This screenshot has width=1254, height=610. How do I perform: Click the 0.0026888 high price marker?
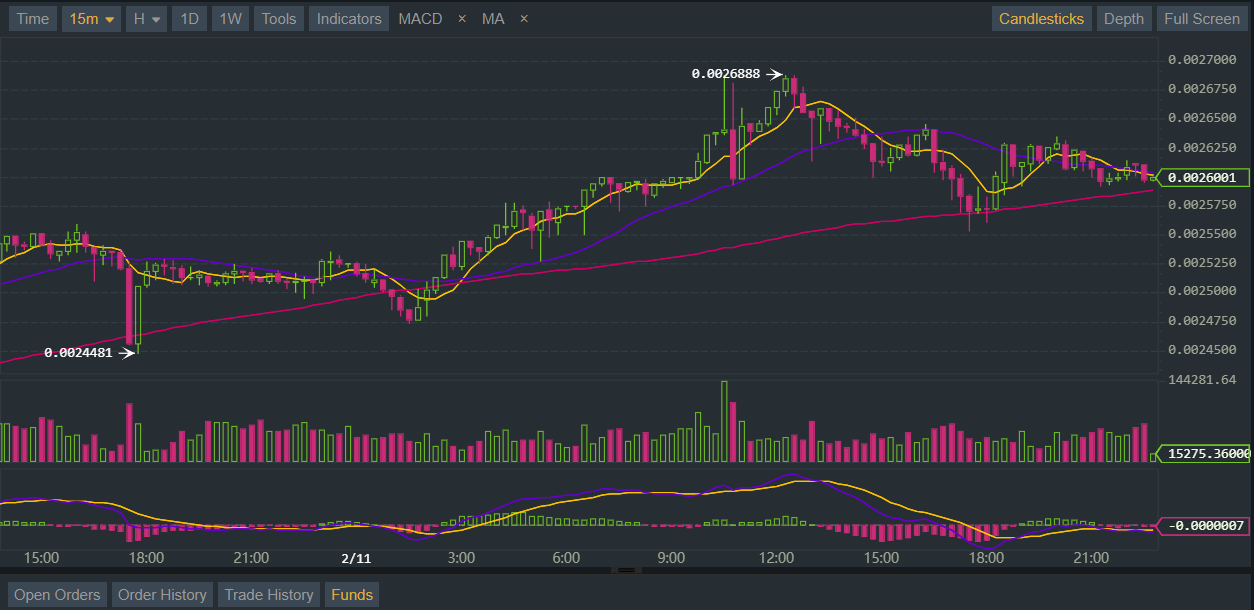click(726, 74)
